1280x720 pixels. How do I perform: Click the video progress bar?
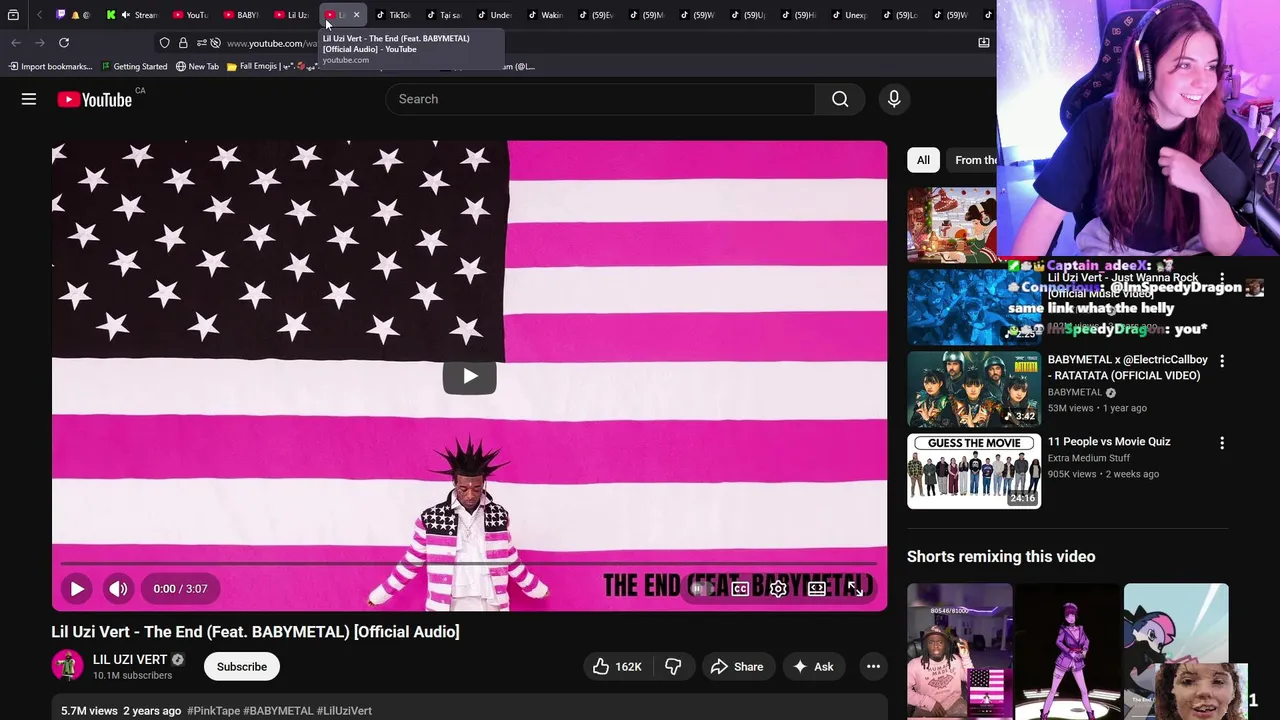click(469, 565)
